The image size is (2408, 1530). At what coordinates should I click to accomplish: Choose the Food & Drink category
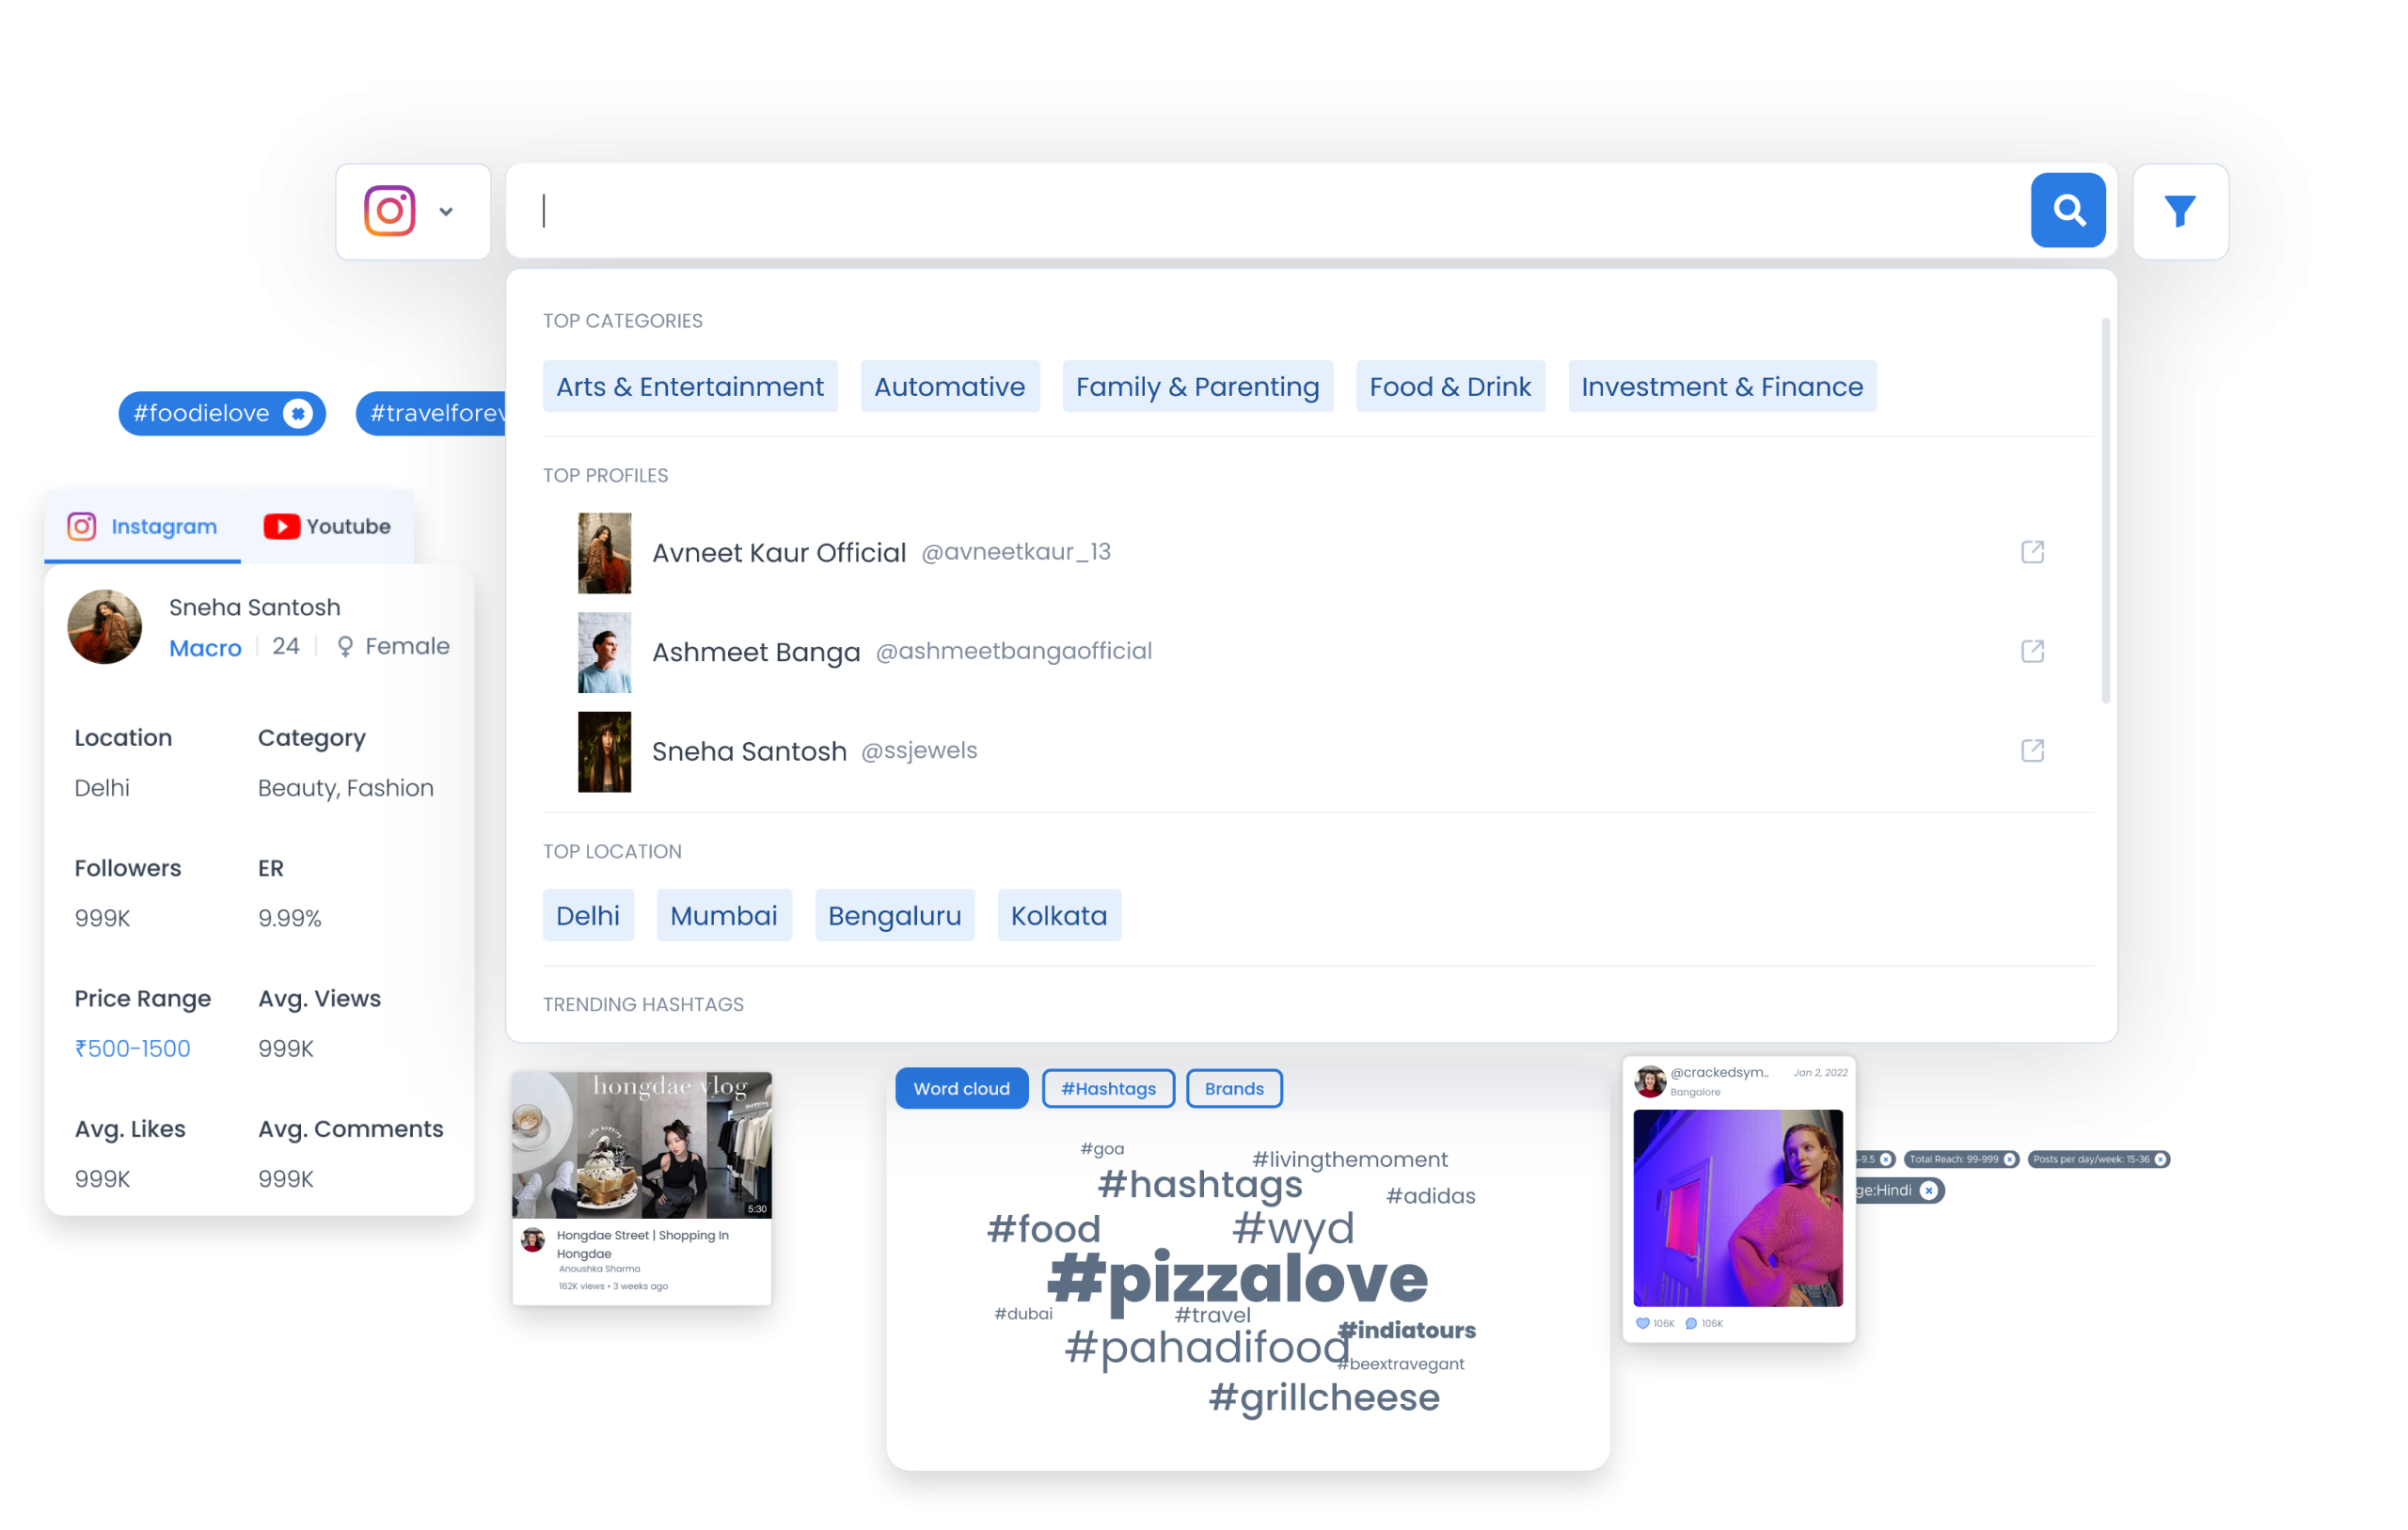click(1449, 387)
